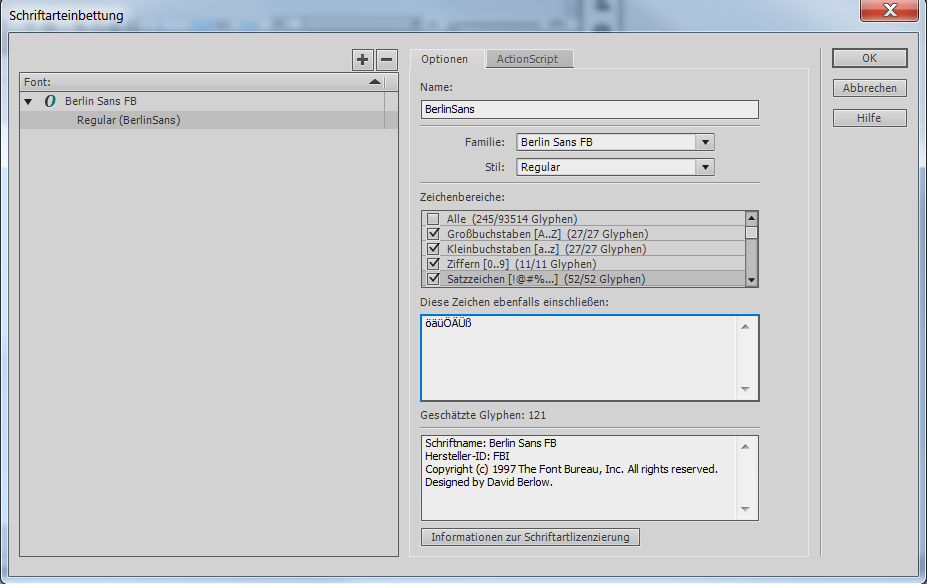Click the Schriftname: Berlin Sans FB line
This screenshot has height=584, width=927.
(x=491, y=443)
